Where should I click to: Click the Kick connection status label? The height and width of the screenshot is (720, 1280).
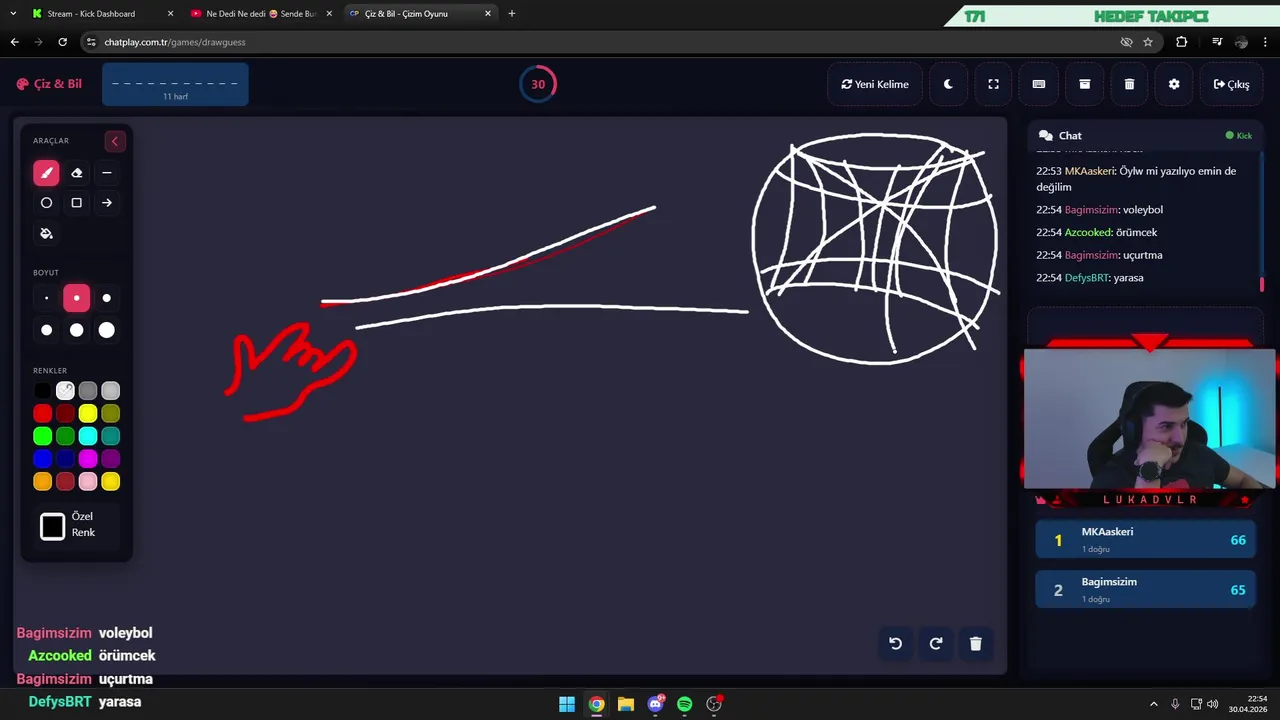[x=1239, y=136]
